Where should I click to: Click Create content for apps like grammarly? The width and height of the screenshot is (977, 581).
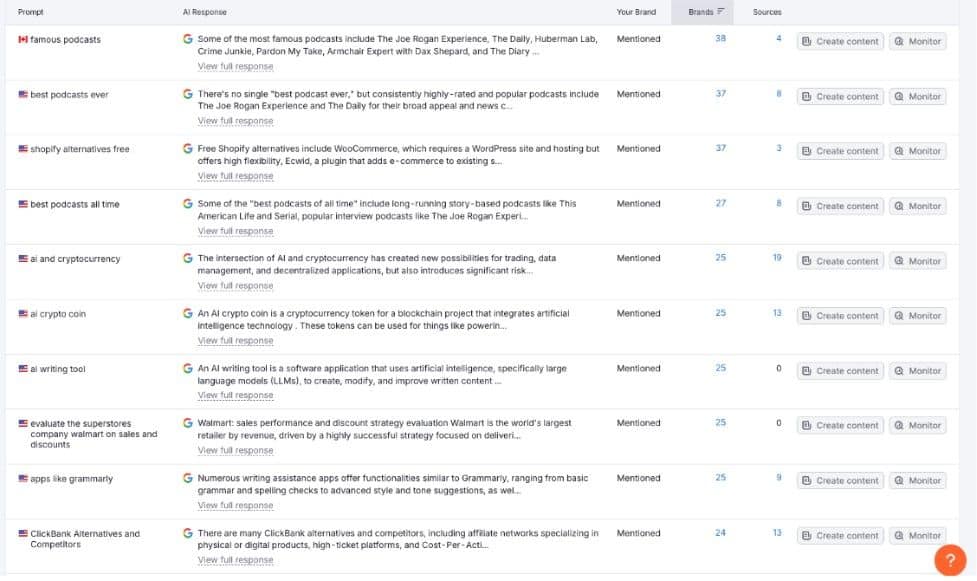click(840, 481)
